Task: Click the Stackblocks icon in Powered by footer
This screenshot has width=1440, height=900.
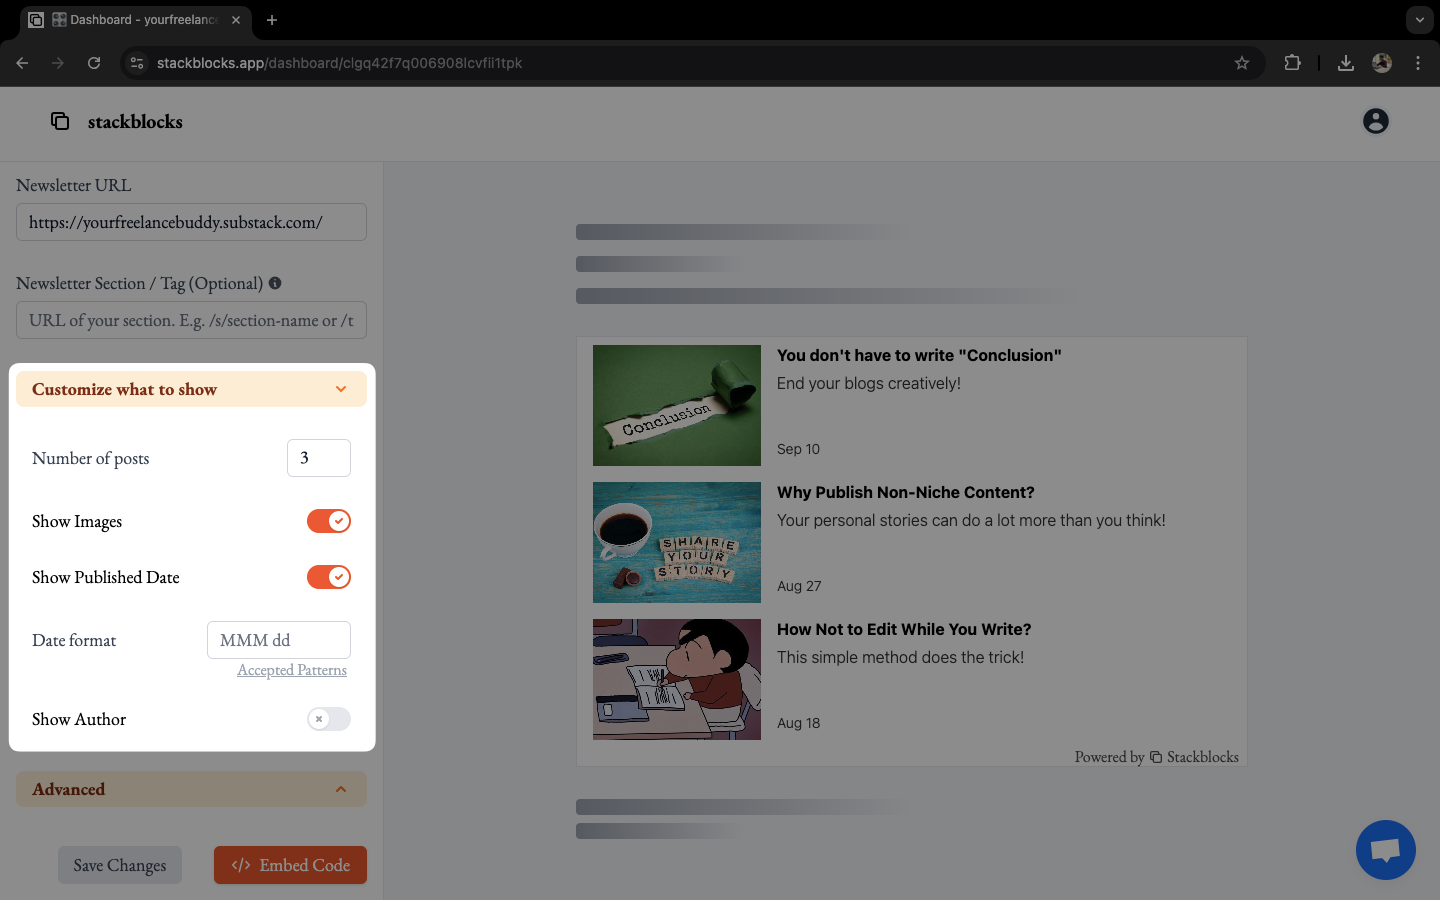Action: (x=1156, y=757)
